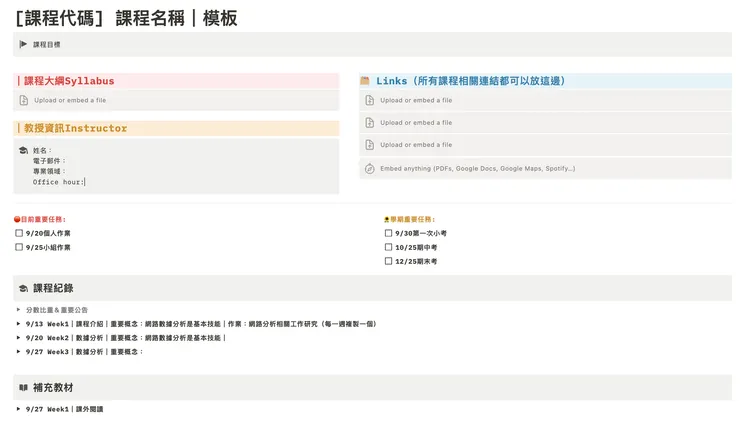This screenshot has width=740, height=421.
Task: Click the 學期重要任務 label
Action: tap(412, 219)
